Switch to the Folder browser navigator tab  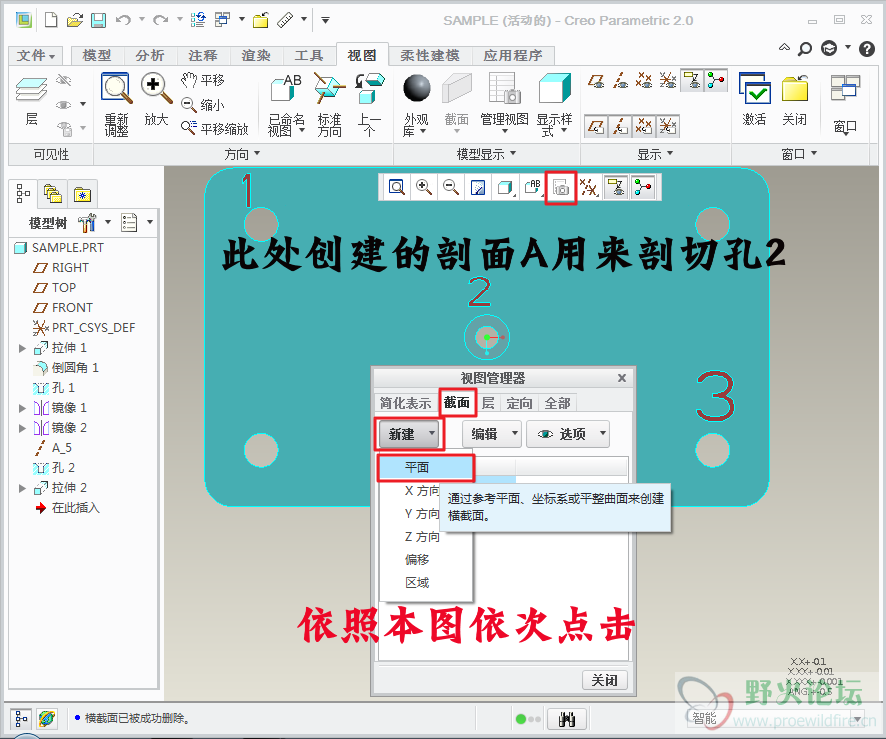53,194
